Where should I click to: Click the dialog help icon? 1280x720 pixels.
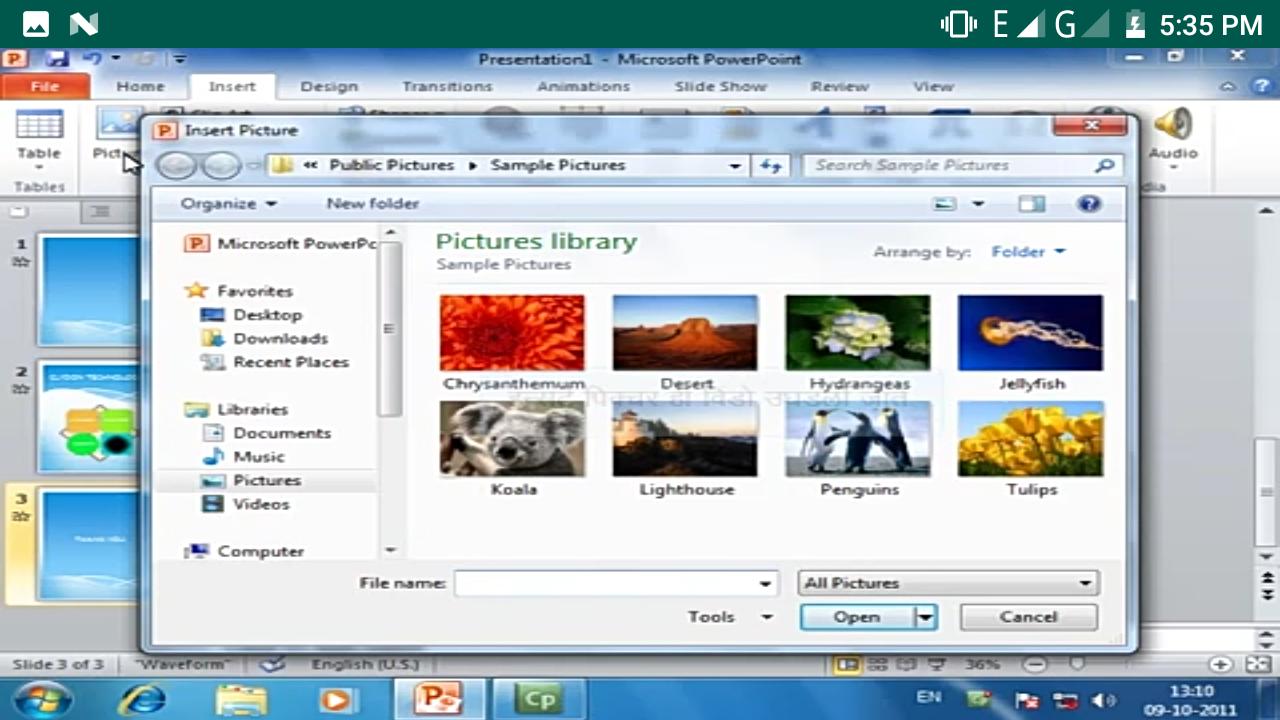pyautogui.click(x=1089, y=204)
